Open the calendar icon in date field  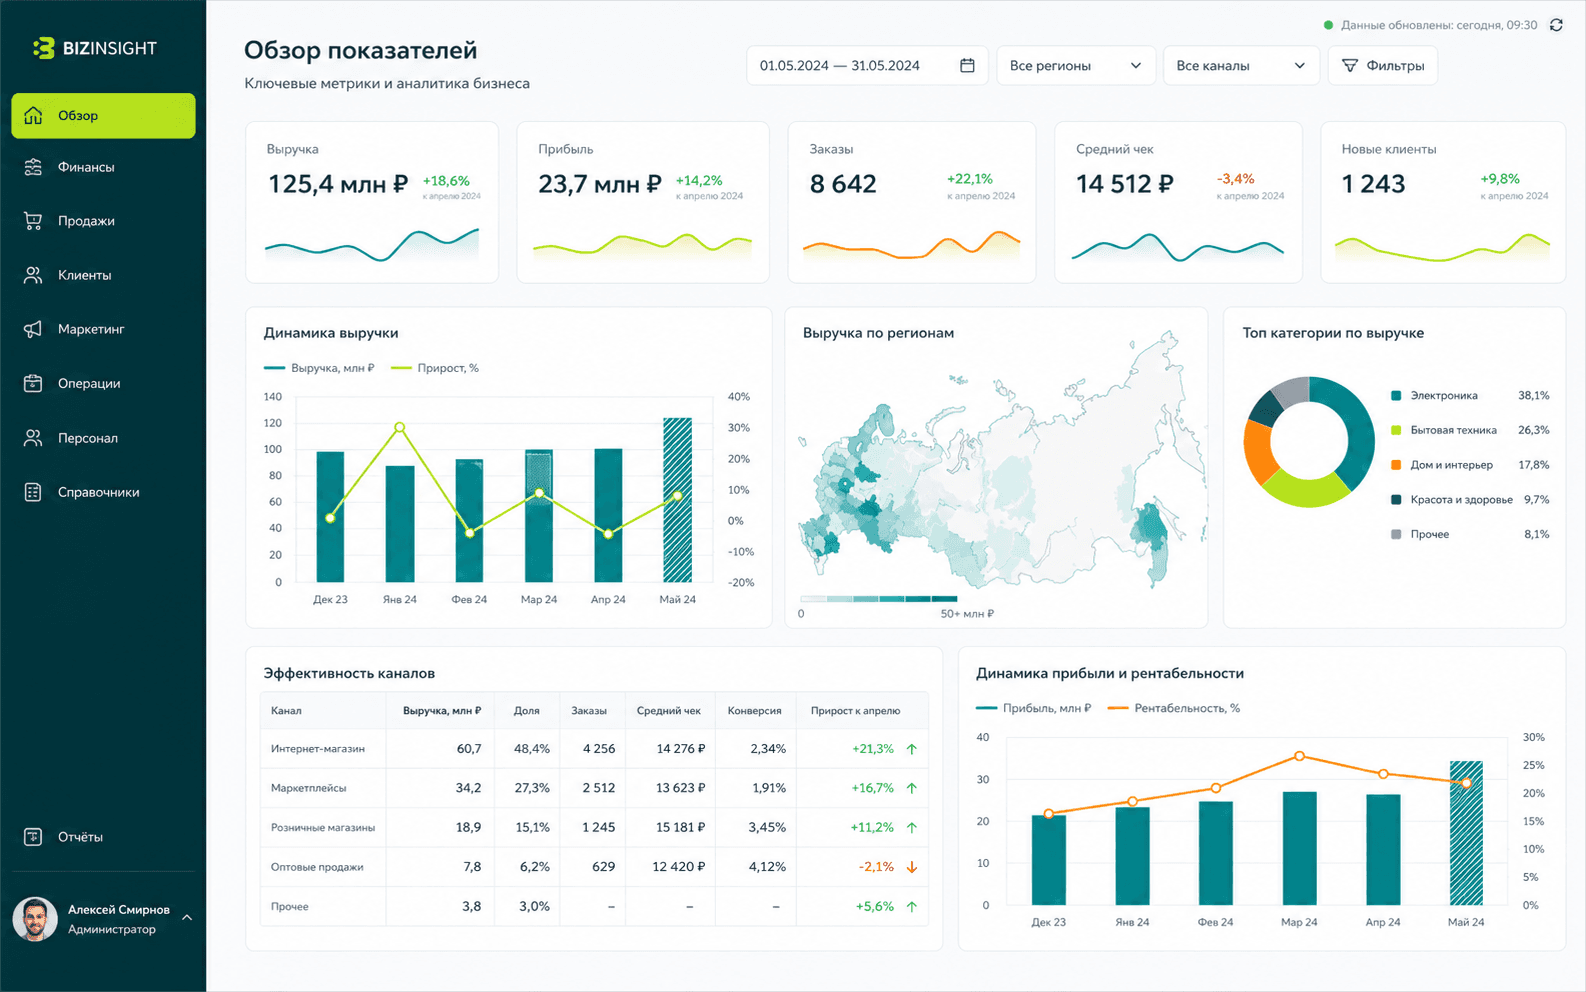967,65
